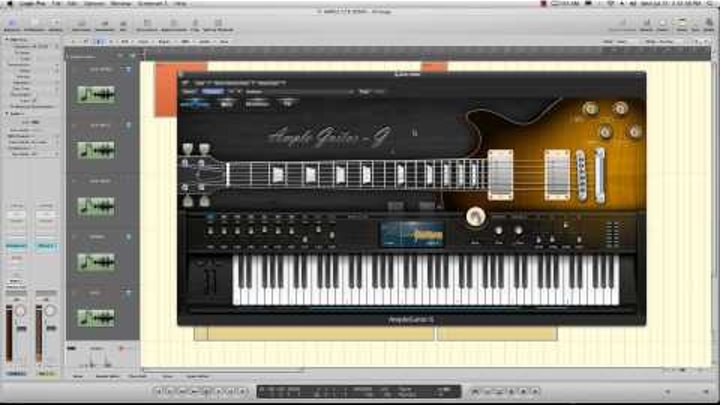720x405 pixels.
Task: Click the first track's audio waveform icon
Action: click(97, 94)
